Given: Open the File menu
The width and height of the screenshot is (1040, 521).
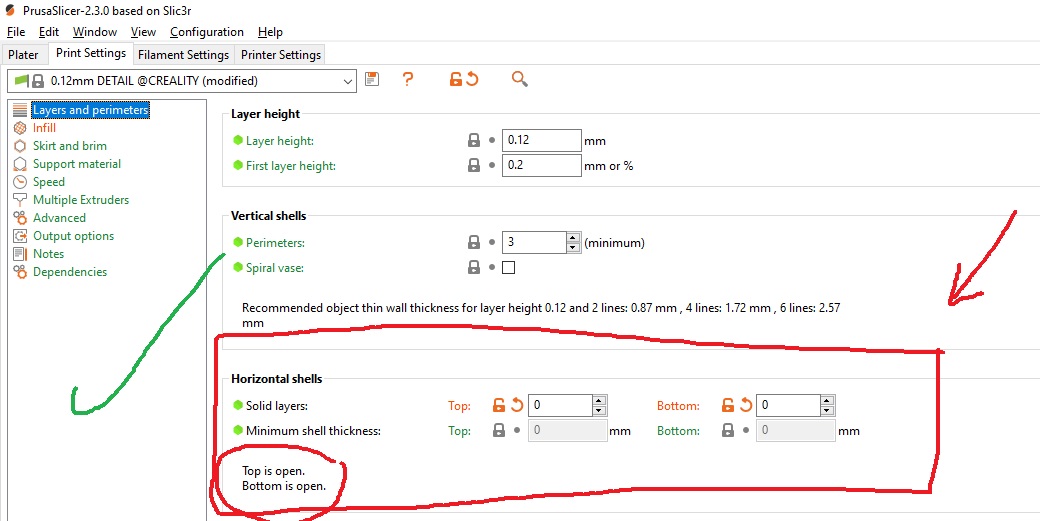Looking at the screenshot, I should 16,32.
